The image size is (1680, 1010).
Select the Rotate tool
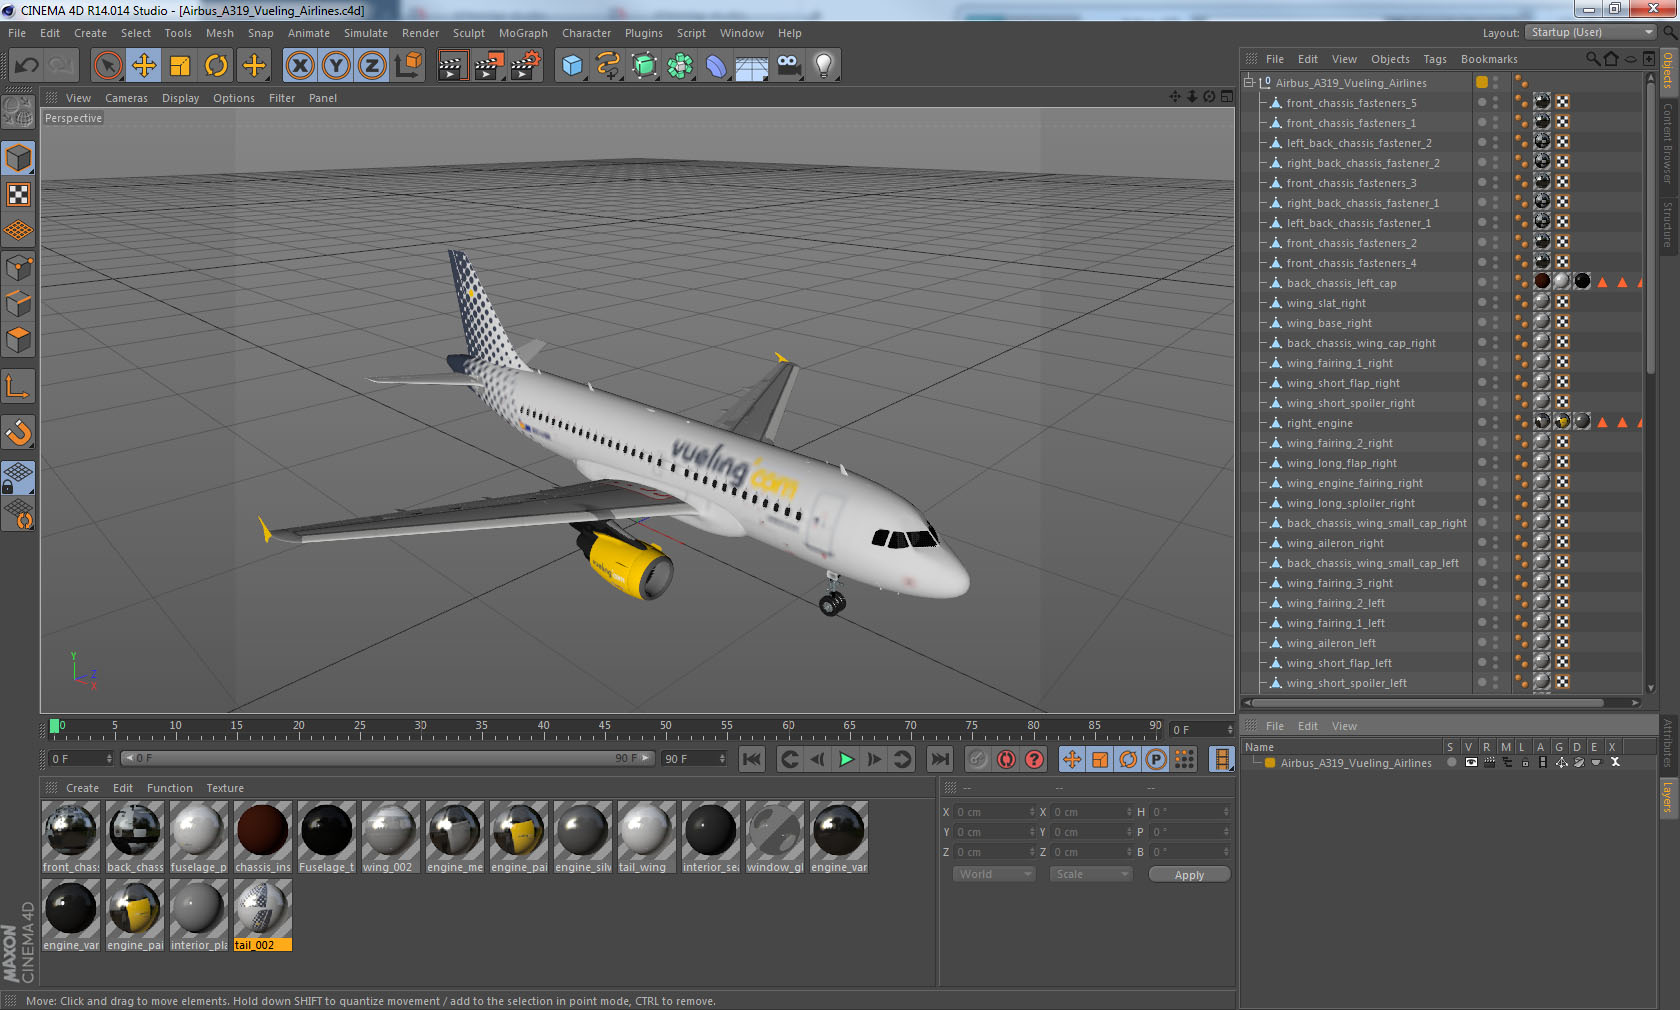(x=216, y=66)
